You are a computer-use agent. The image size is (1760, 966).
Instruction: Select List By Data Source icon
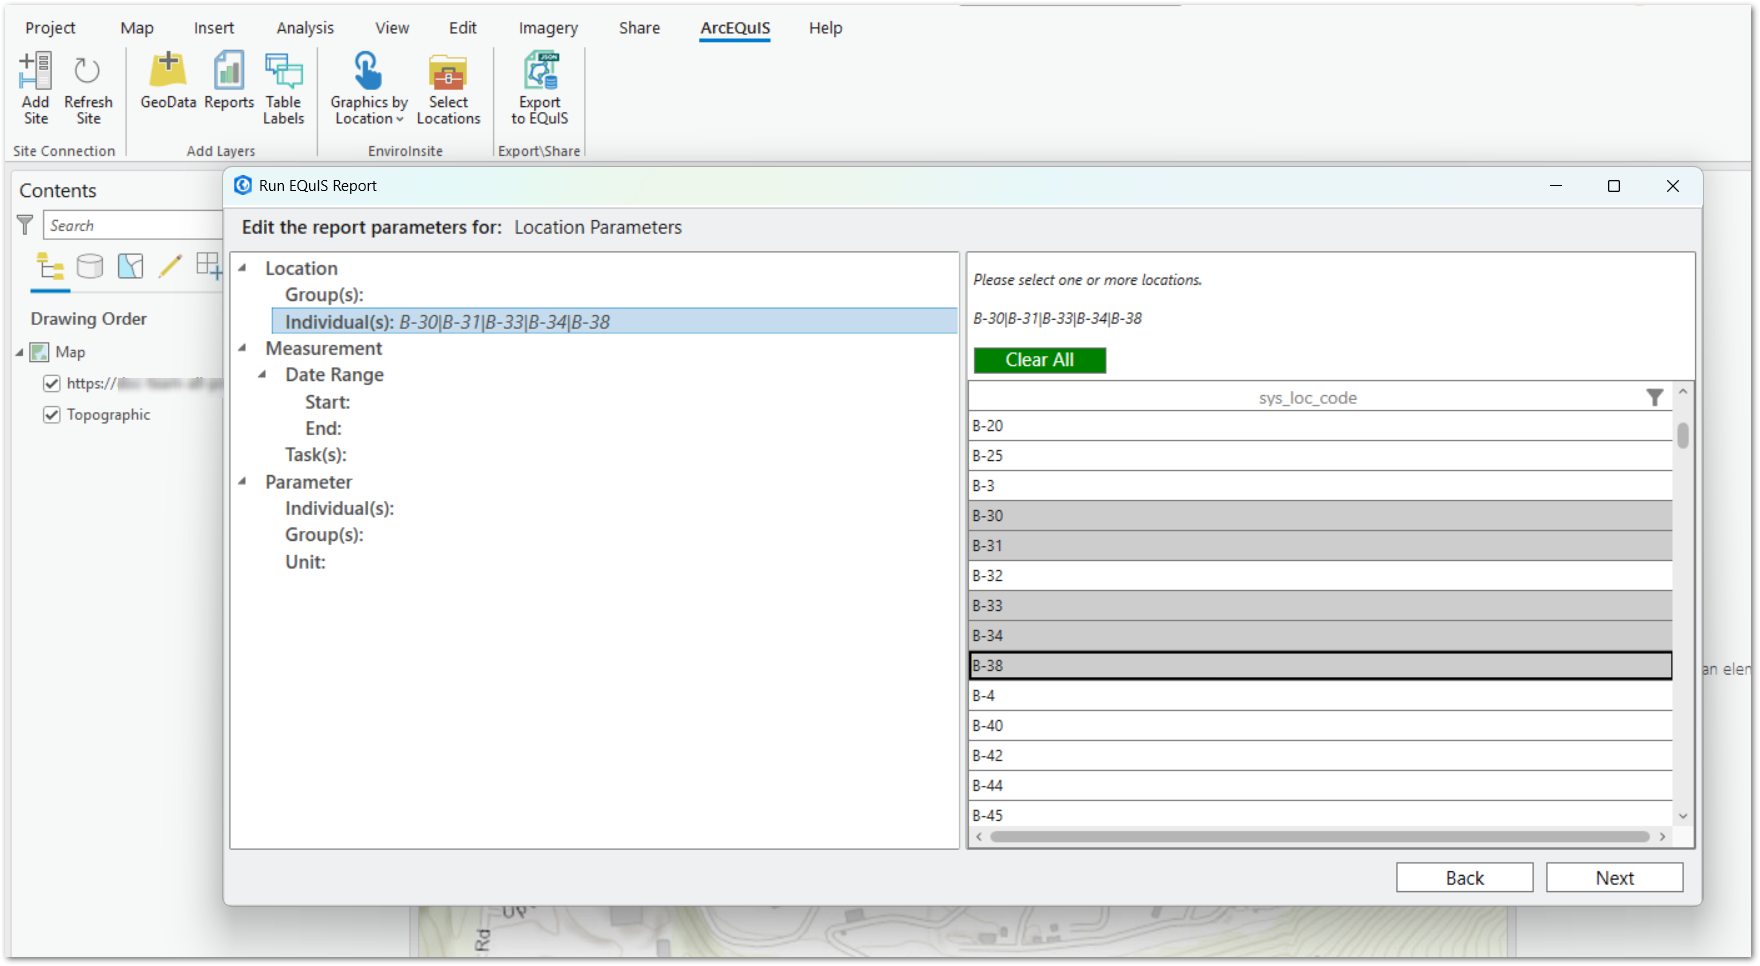pyautogui.click(x=90, y=266)
